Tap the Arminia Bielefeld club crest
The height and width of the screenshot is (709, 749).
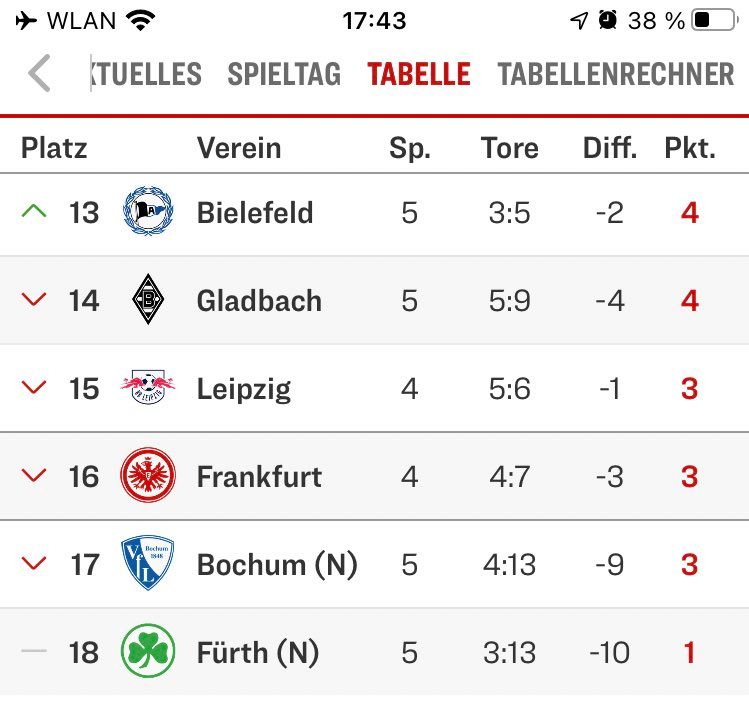coord(148,212)
